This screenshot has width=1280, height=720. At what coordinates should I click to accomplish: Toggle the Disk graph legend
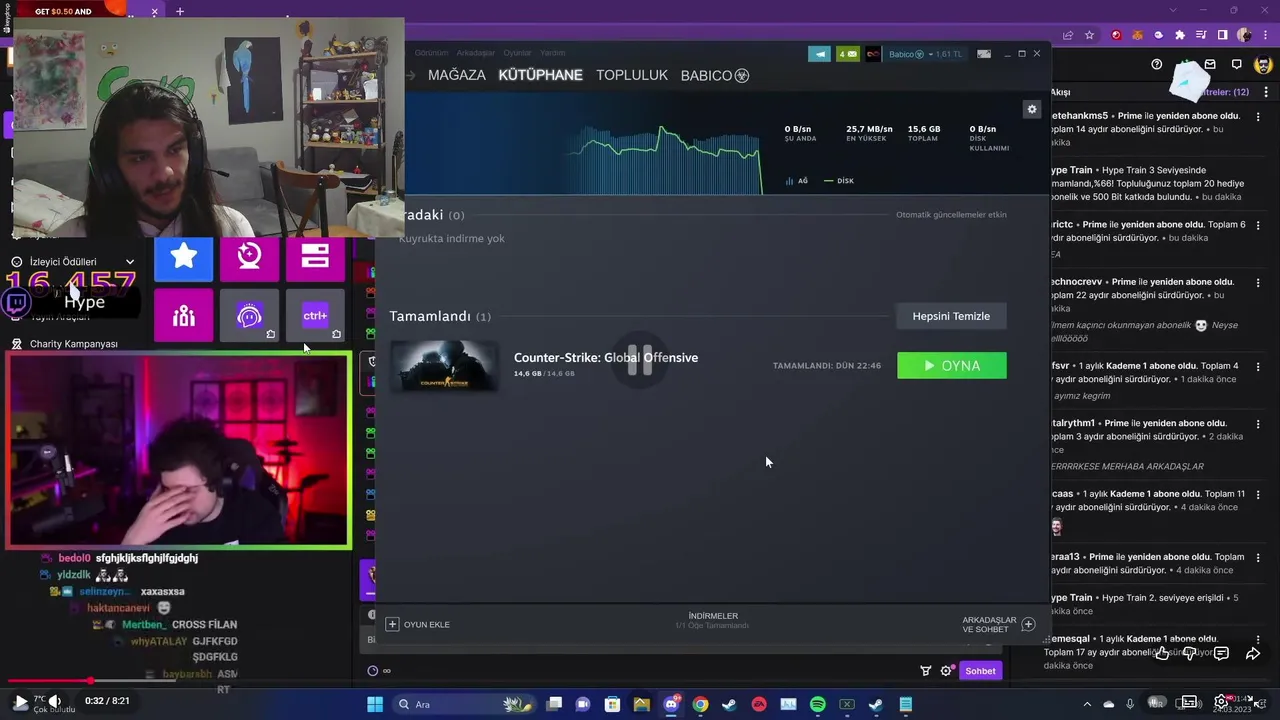[838, 181]
